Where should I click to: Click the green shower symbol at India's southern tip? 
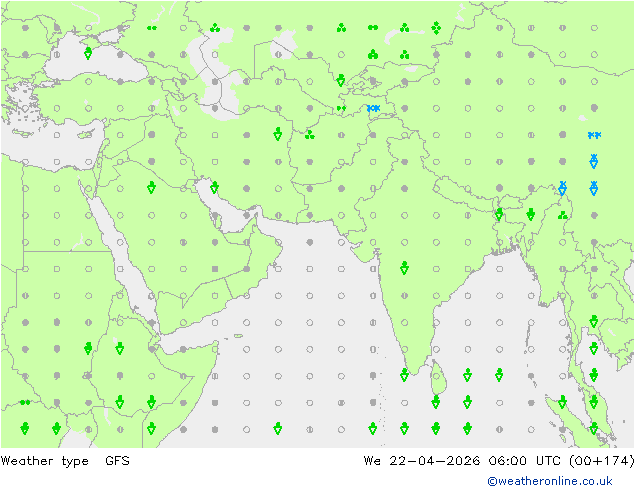[404, 375]
